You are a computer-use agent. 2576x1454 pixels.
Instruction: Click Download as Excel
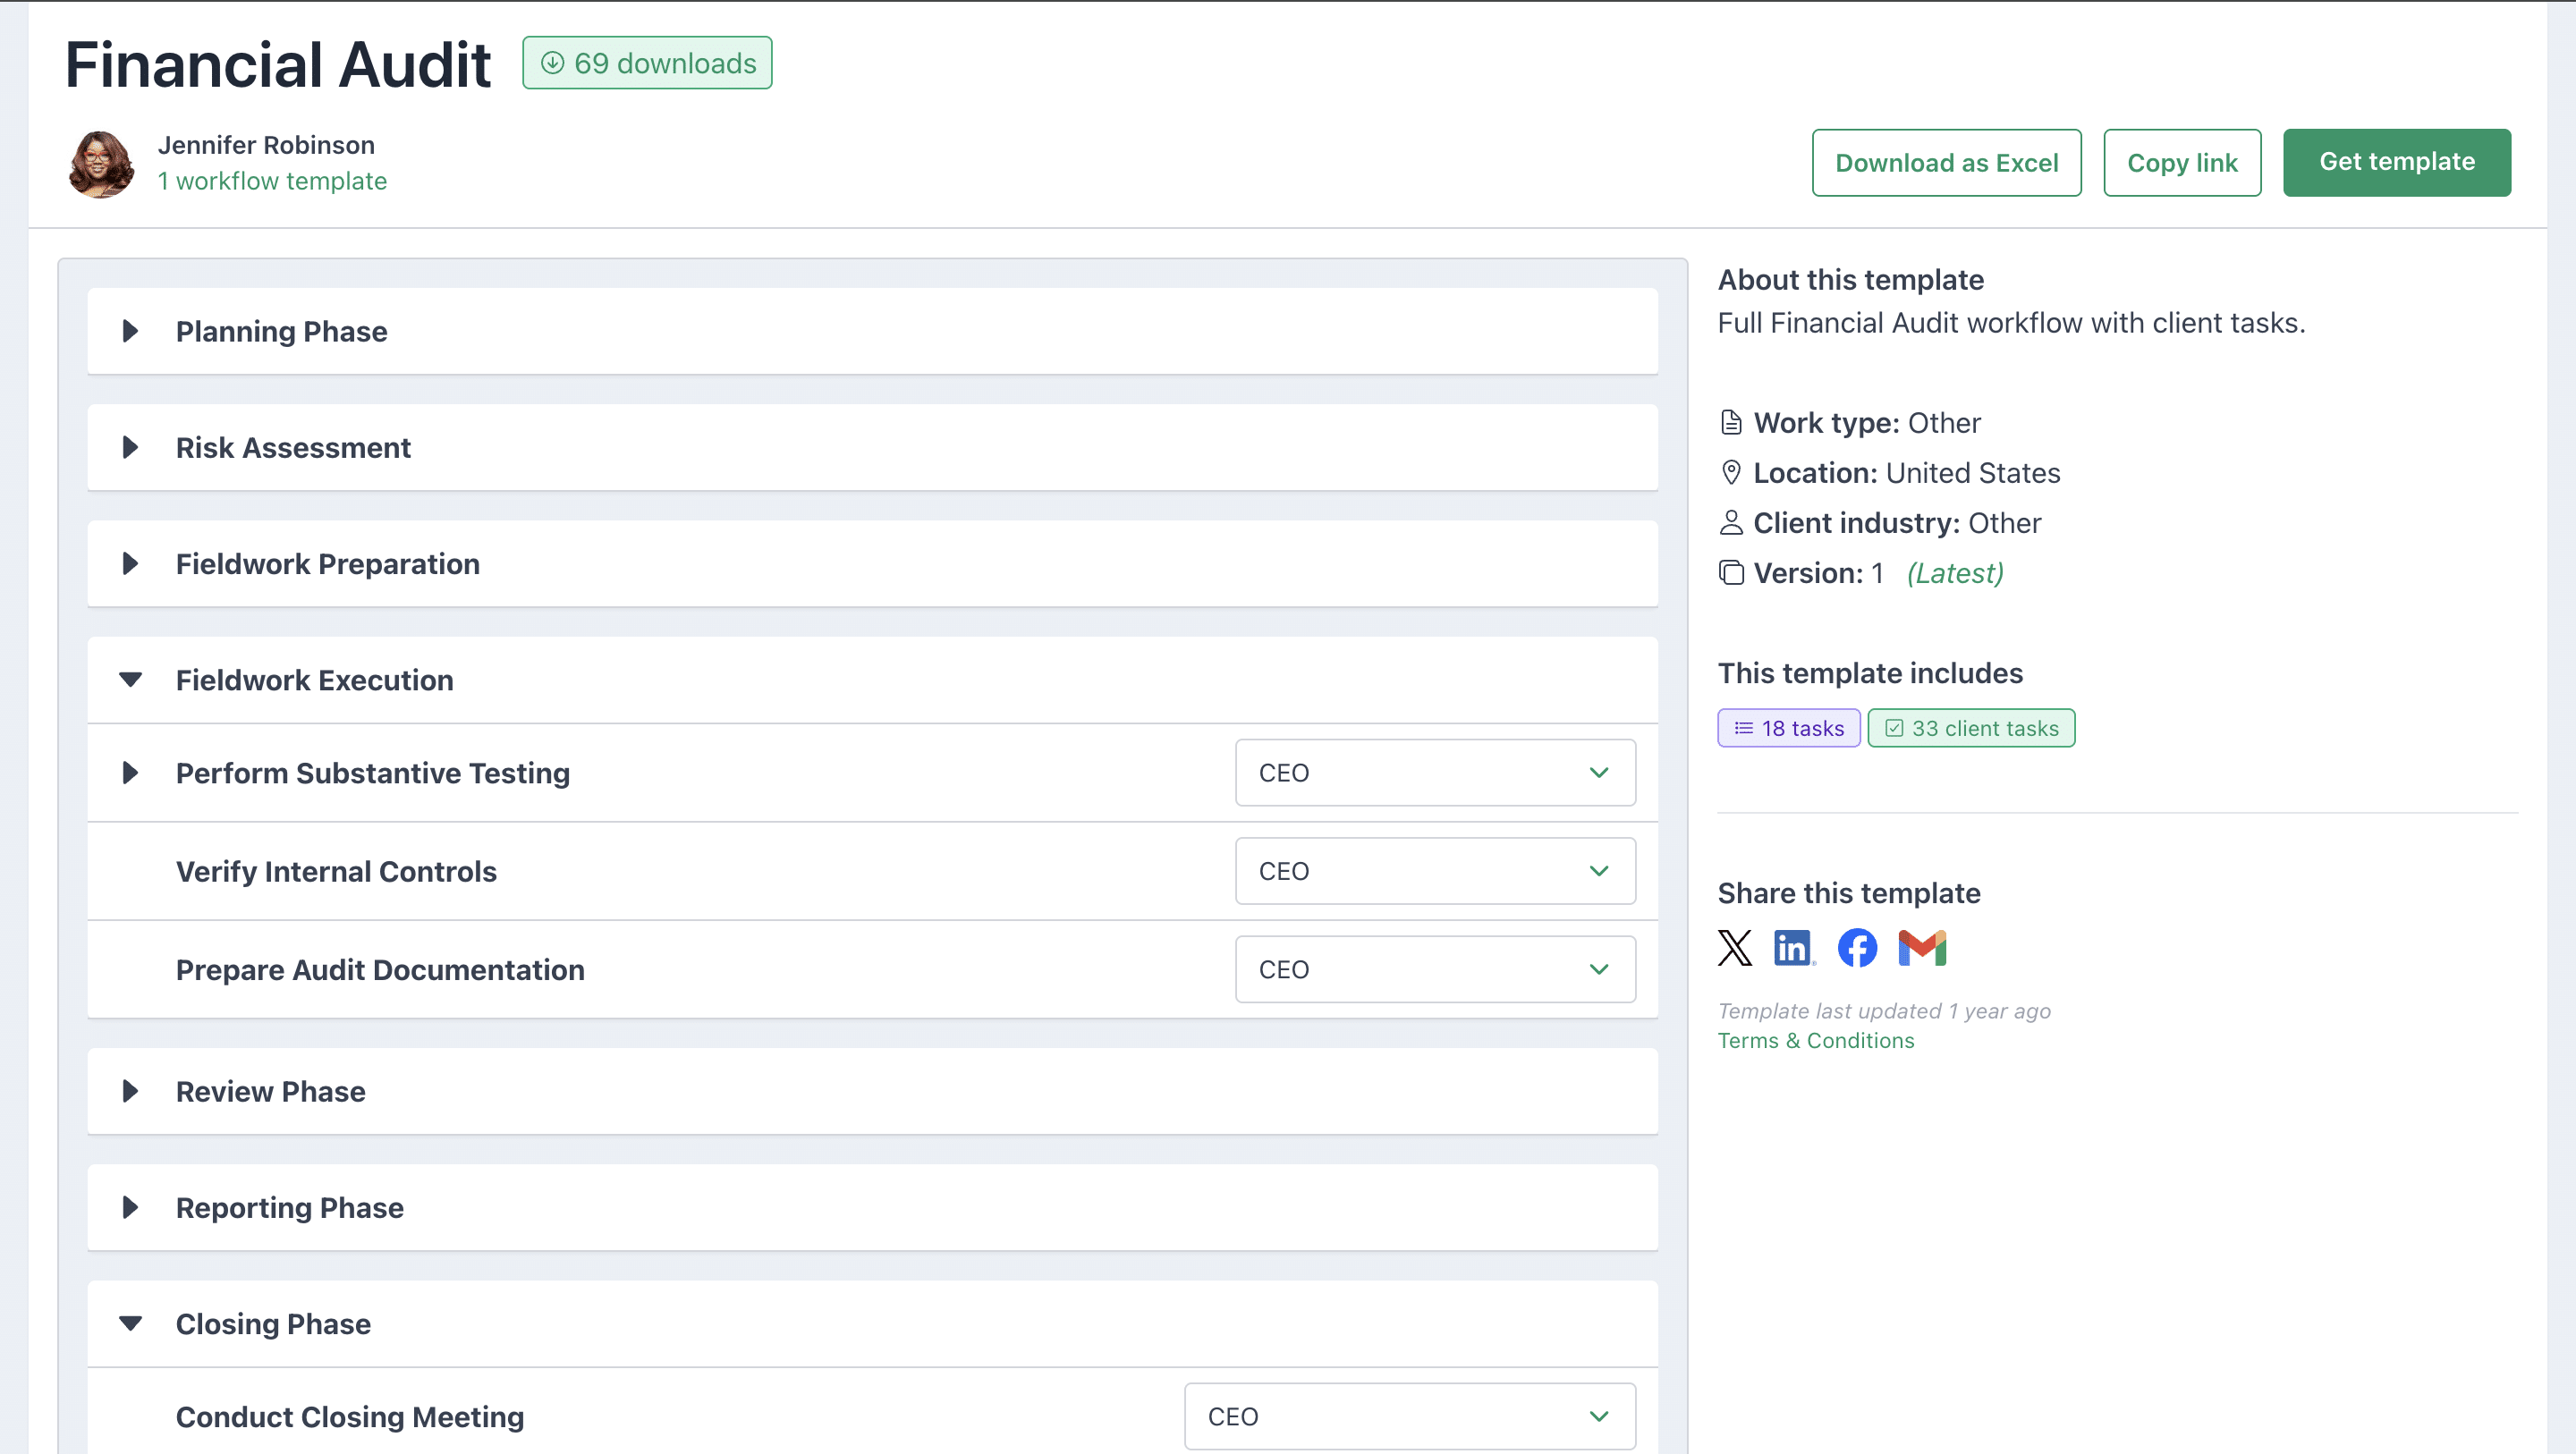pos(1946,162)
